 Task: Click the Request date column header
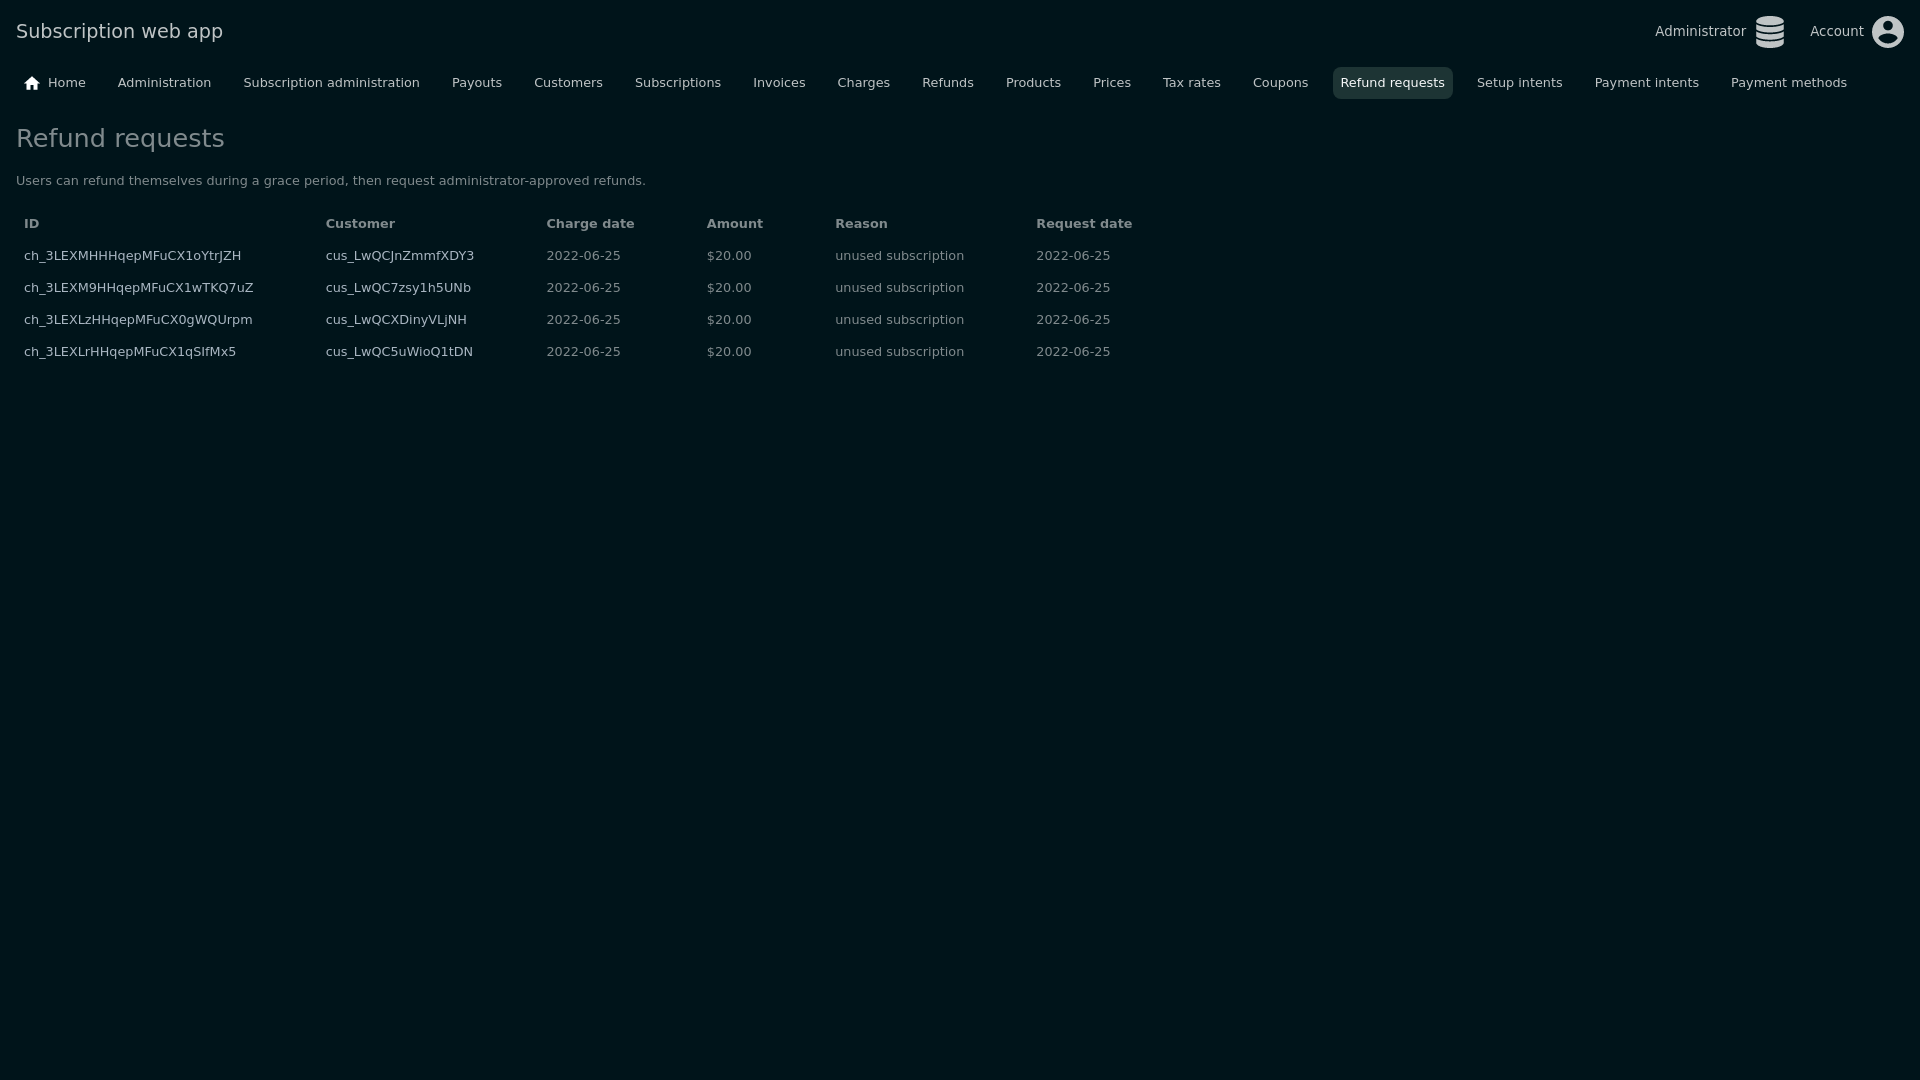[1084, 224]
